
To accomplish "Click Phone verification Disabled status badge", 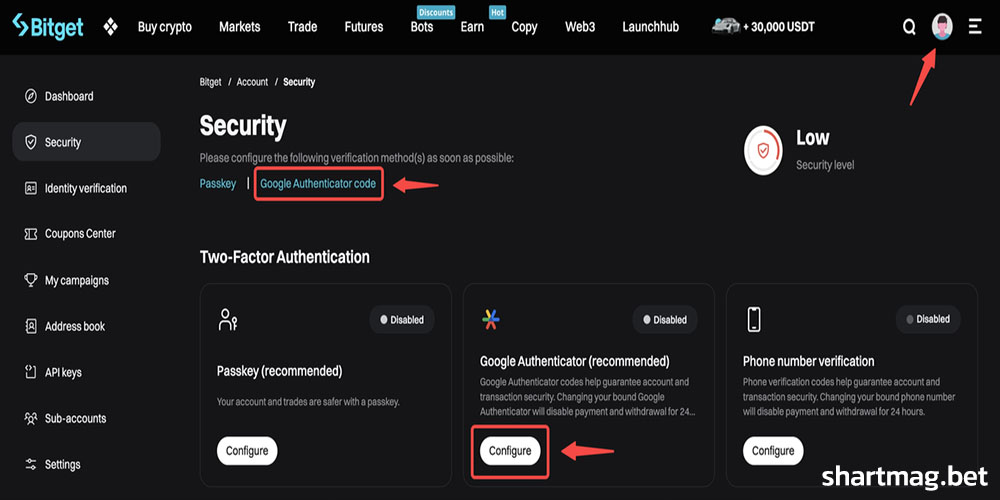I will click(928, 319).
